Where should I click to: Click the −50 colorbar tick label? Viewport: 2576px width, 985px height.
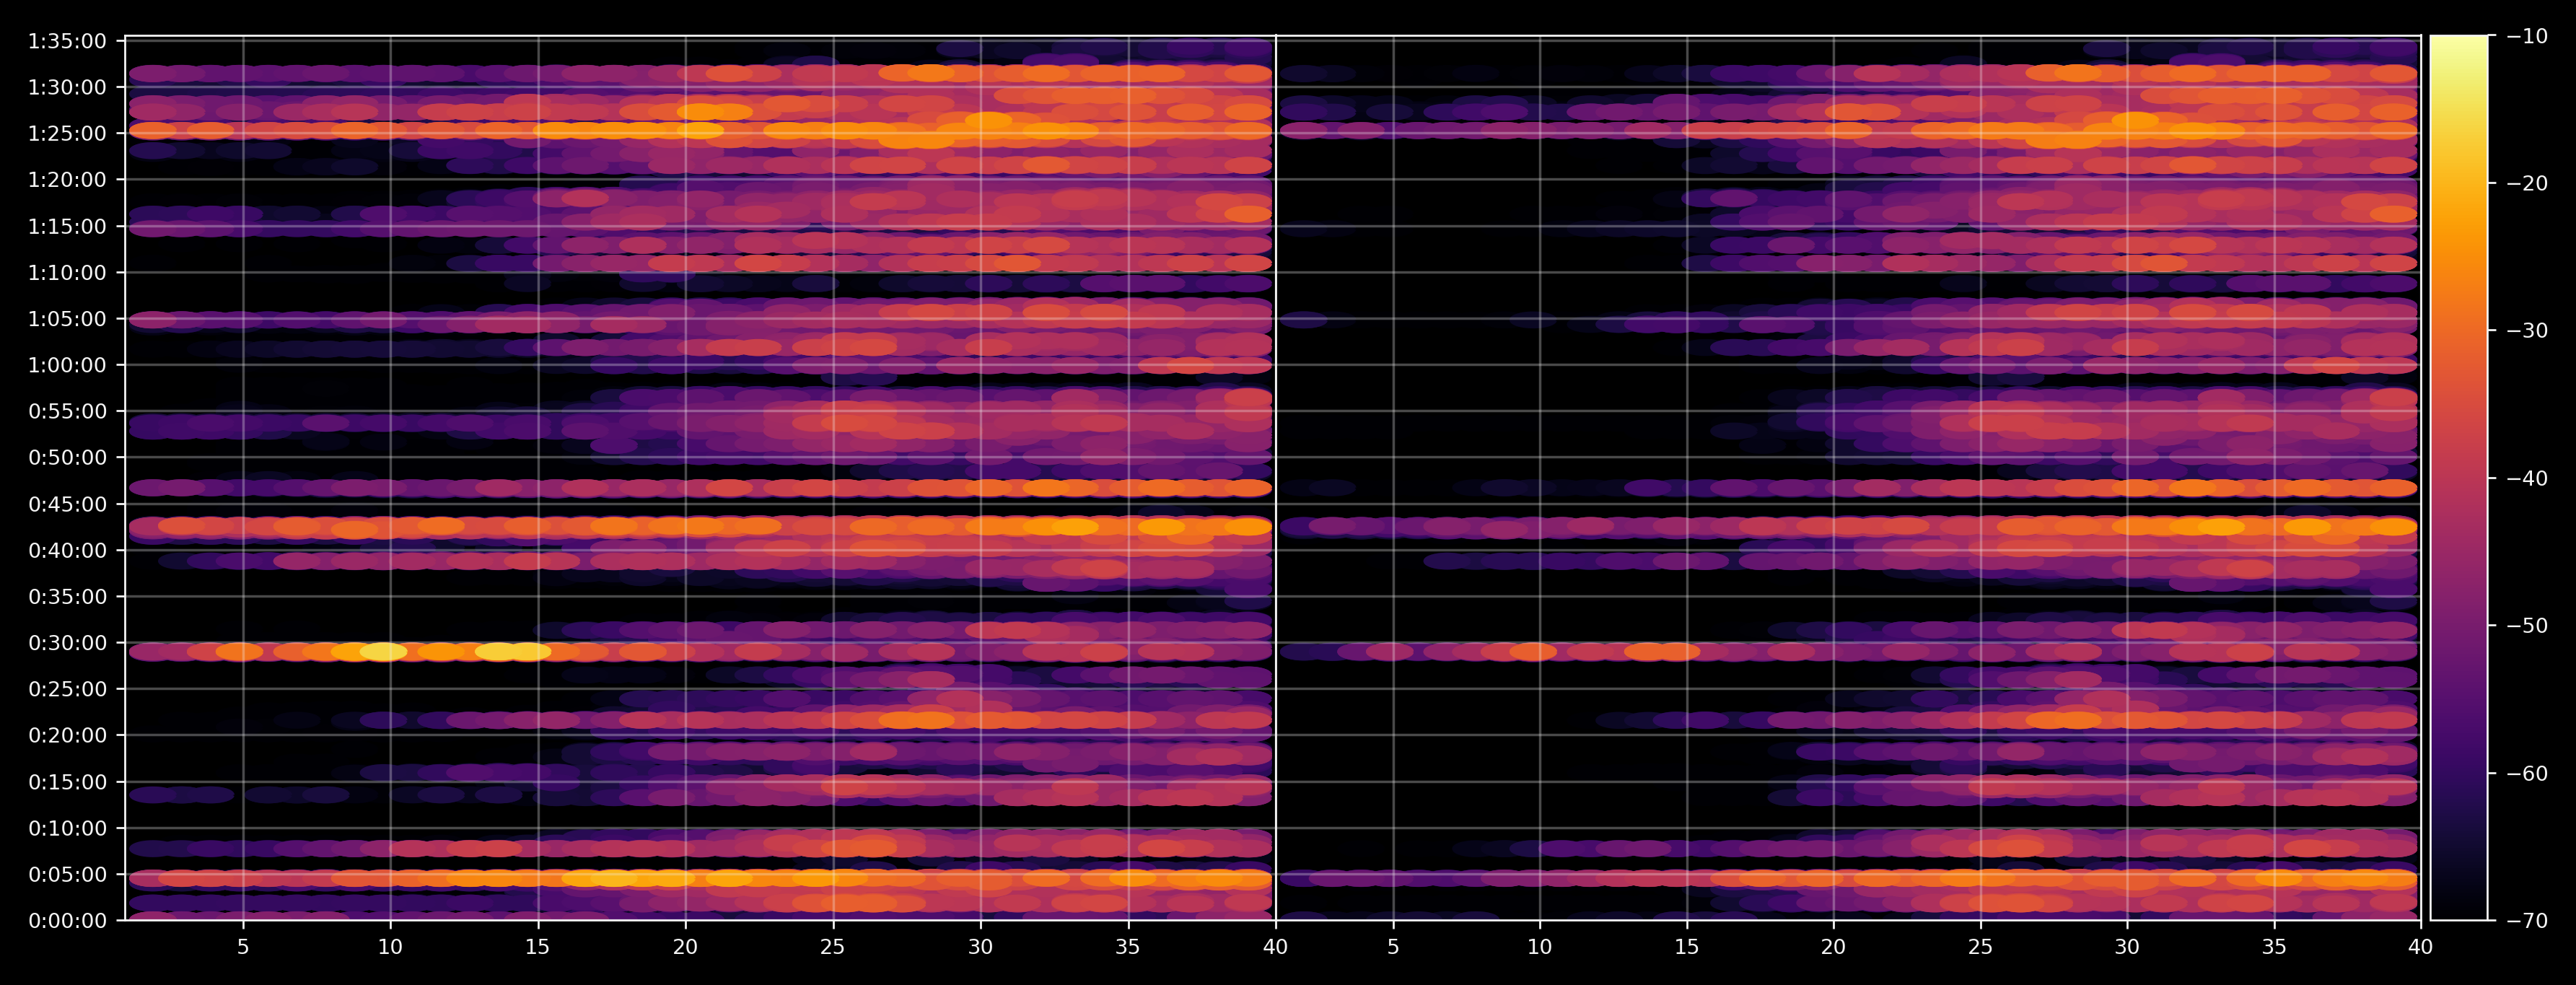coord(2528,626)
